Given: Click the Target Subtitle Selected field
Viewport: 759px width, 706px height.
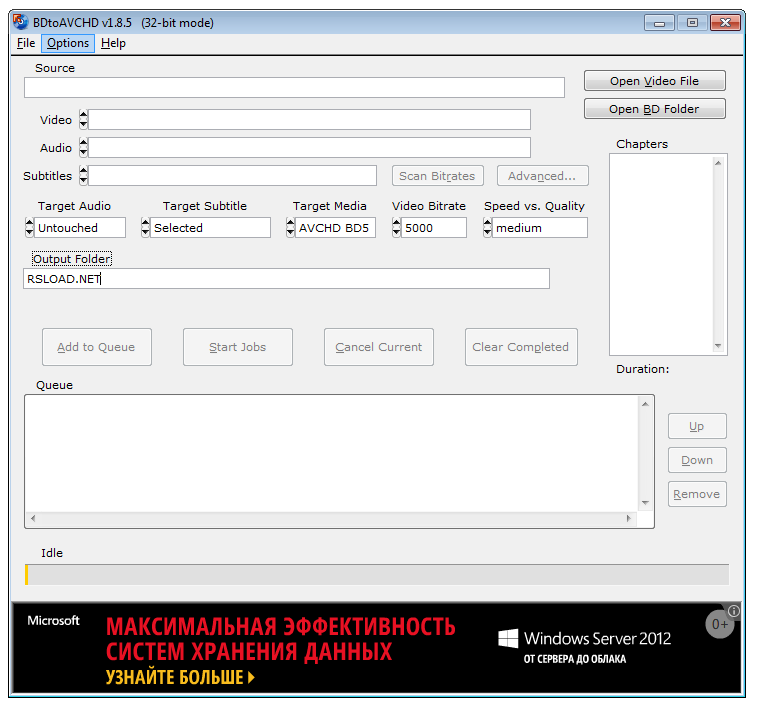Looking at the screenshot, I should (210, 227).
